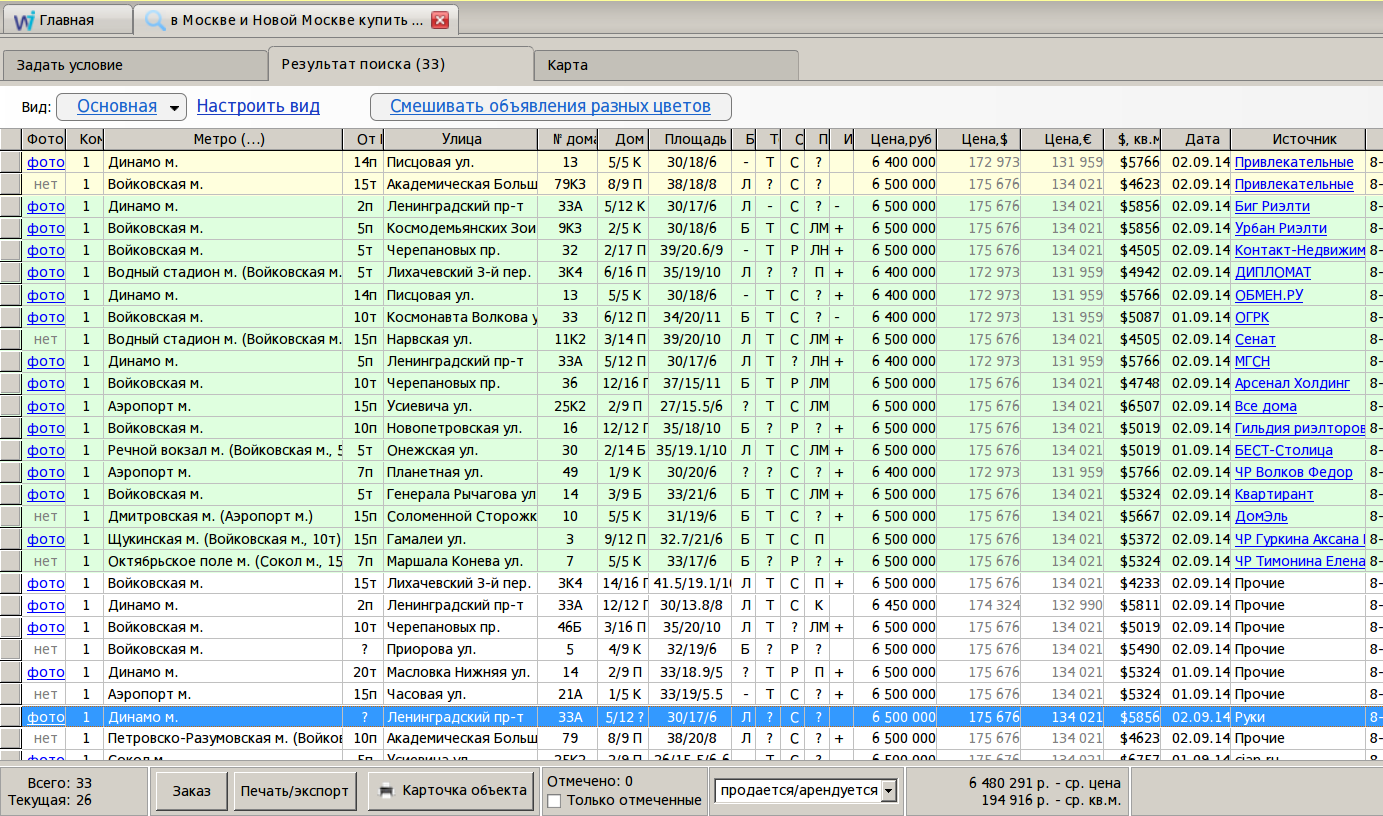Image resolution: width=1383 pixels, height=816 pixels.
Task: Select the Нарвская ул. street cell
Action: tap(461, 339)
